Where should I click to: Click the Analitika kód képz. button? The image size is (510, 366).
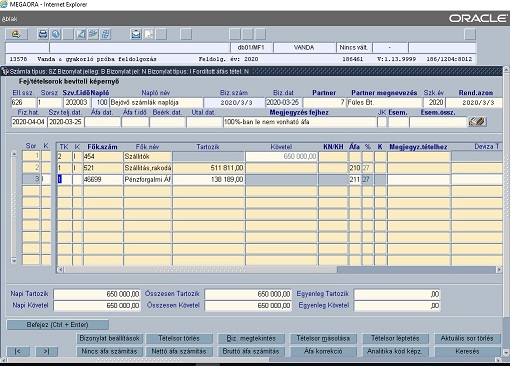395,351
